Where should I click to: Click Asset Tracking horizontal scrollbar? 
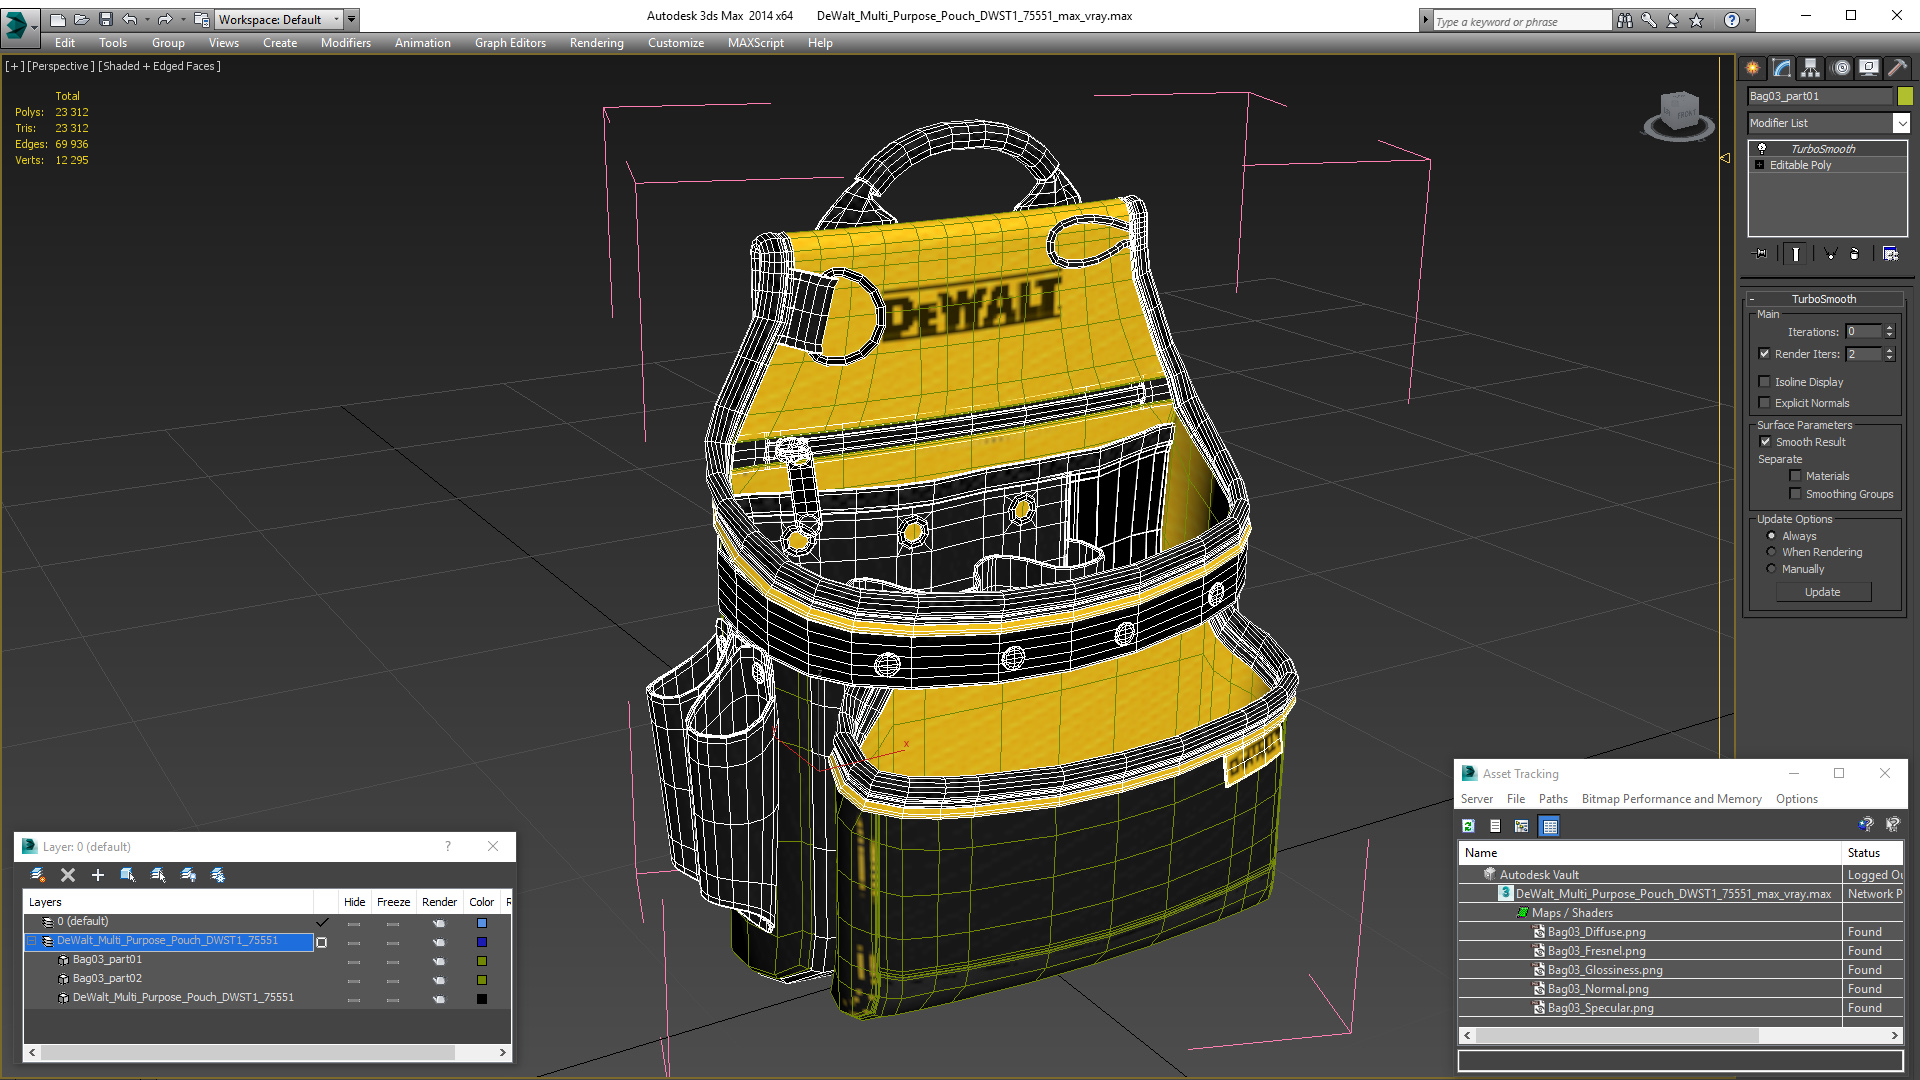tap(1680, 1036)
